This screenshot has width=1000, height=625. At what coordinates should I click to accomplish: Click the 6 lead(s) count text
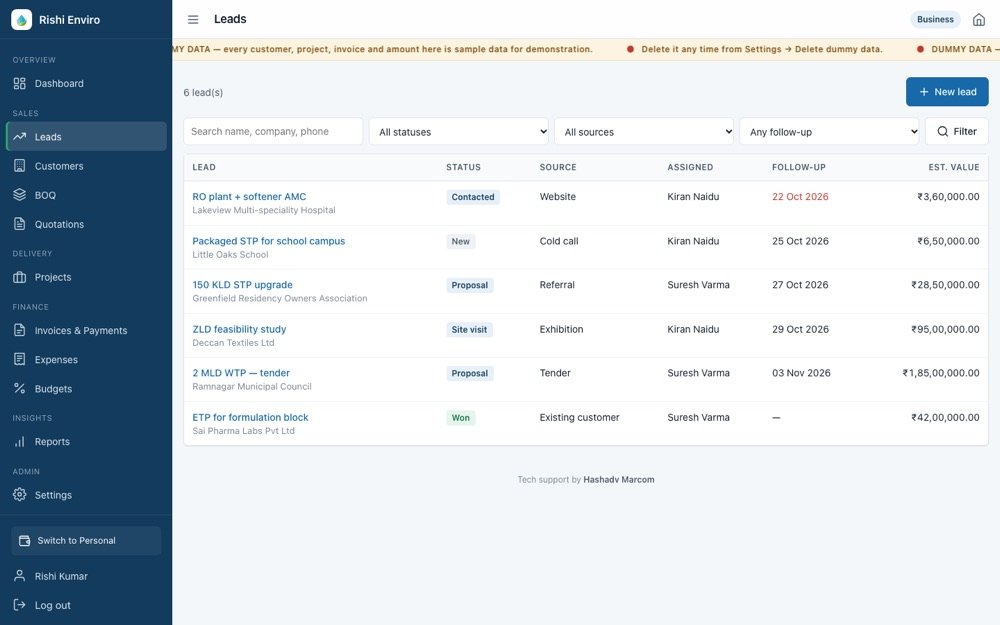click(x=203, y=92)
